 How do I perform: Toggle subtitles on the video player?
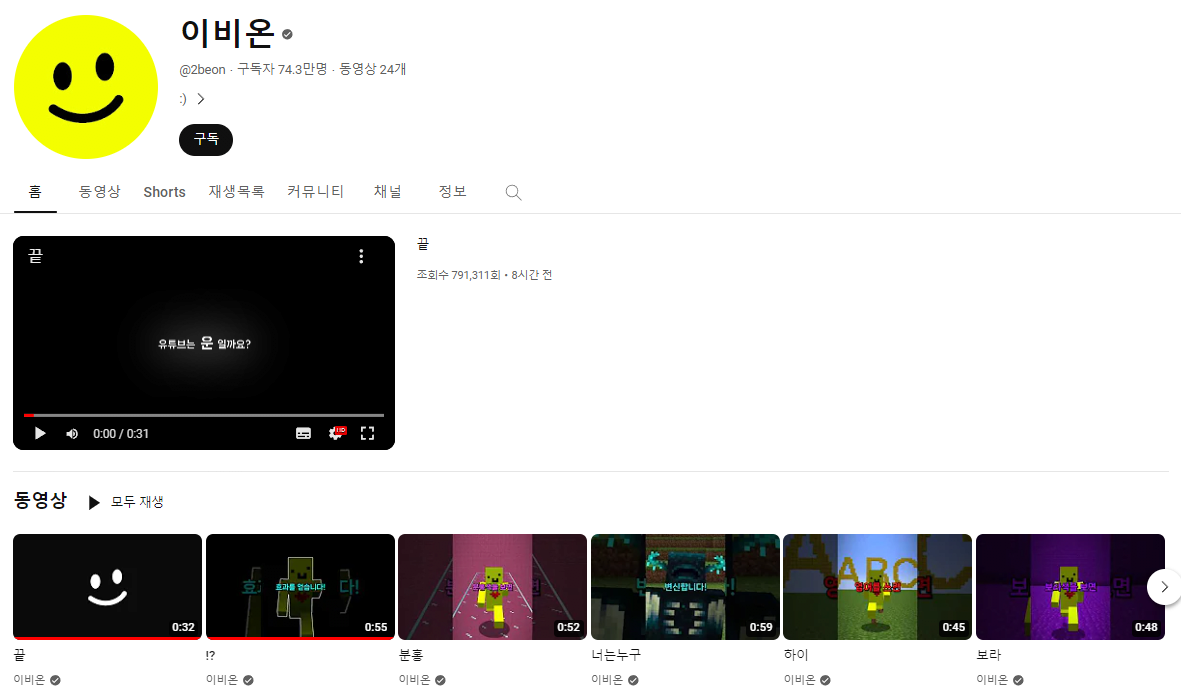pos(304,433)
